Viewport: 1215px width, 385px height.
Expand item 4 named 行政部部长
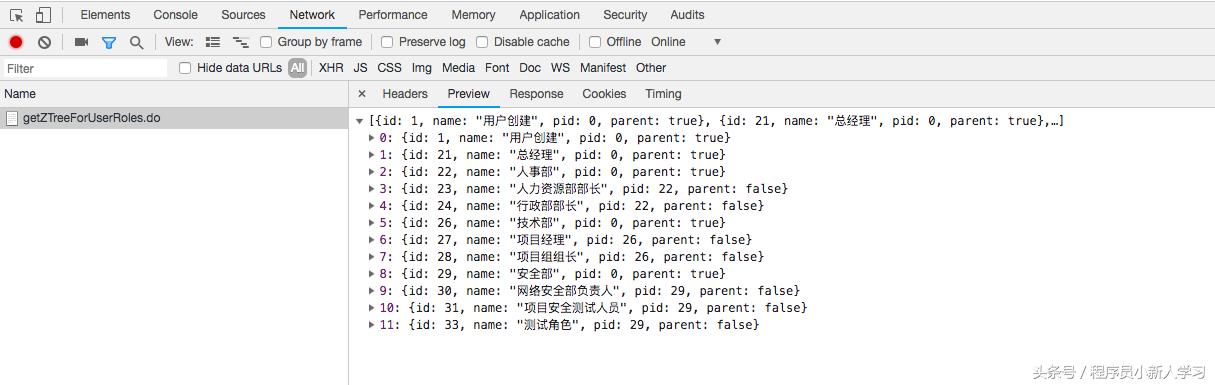pyautogui.click(x=373, y=206)
